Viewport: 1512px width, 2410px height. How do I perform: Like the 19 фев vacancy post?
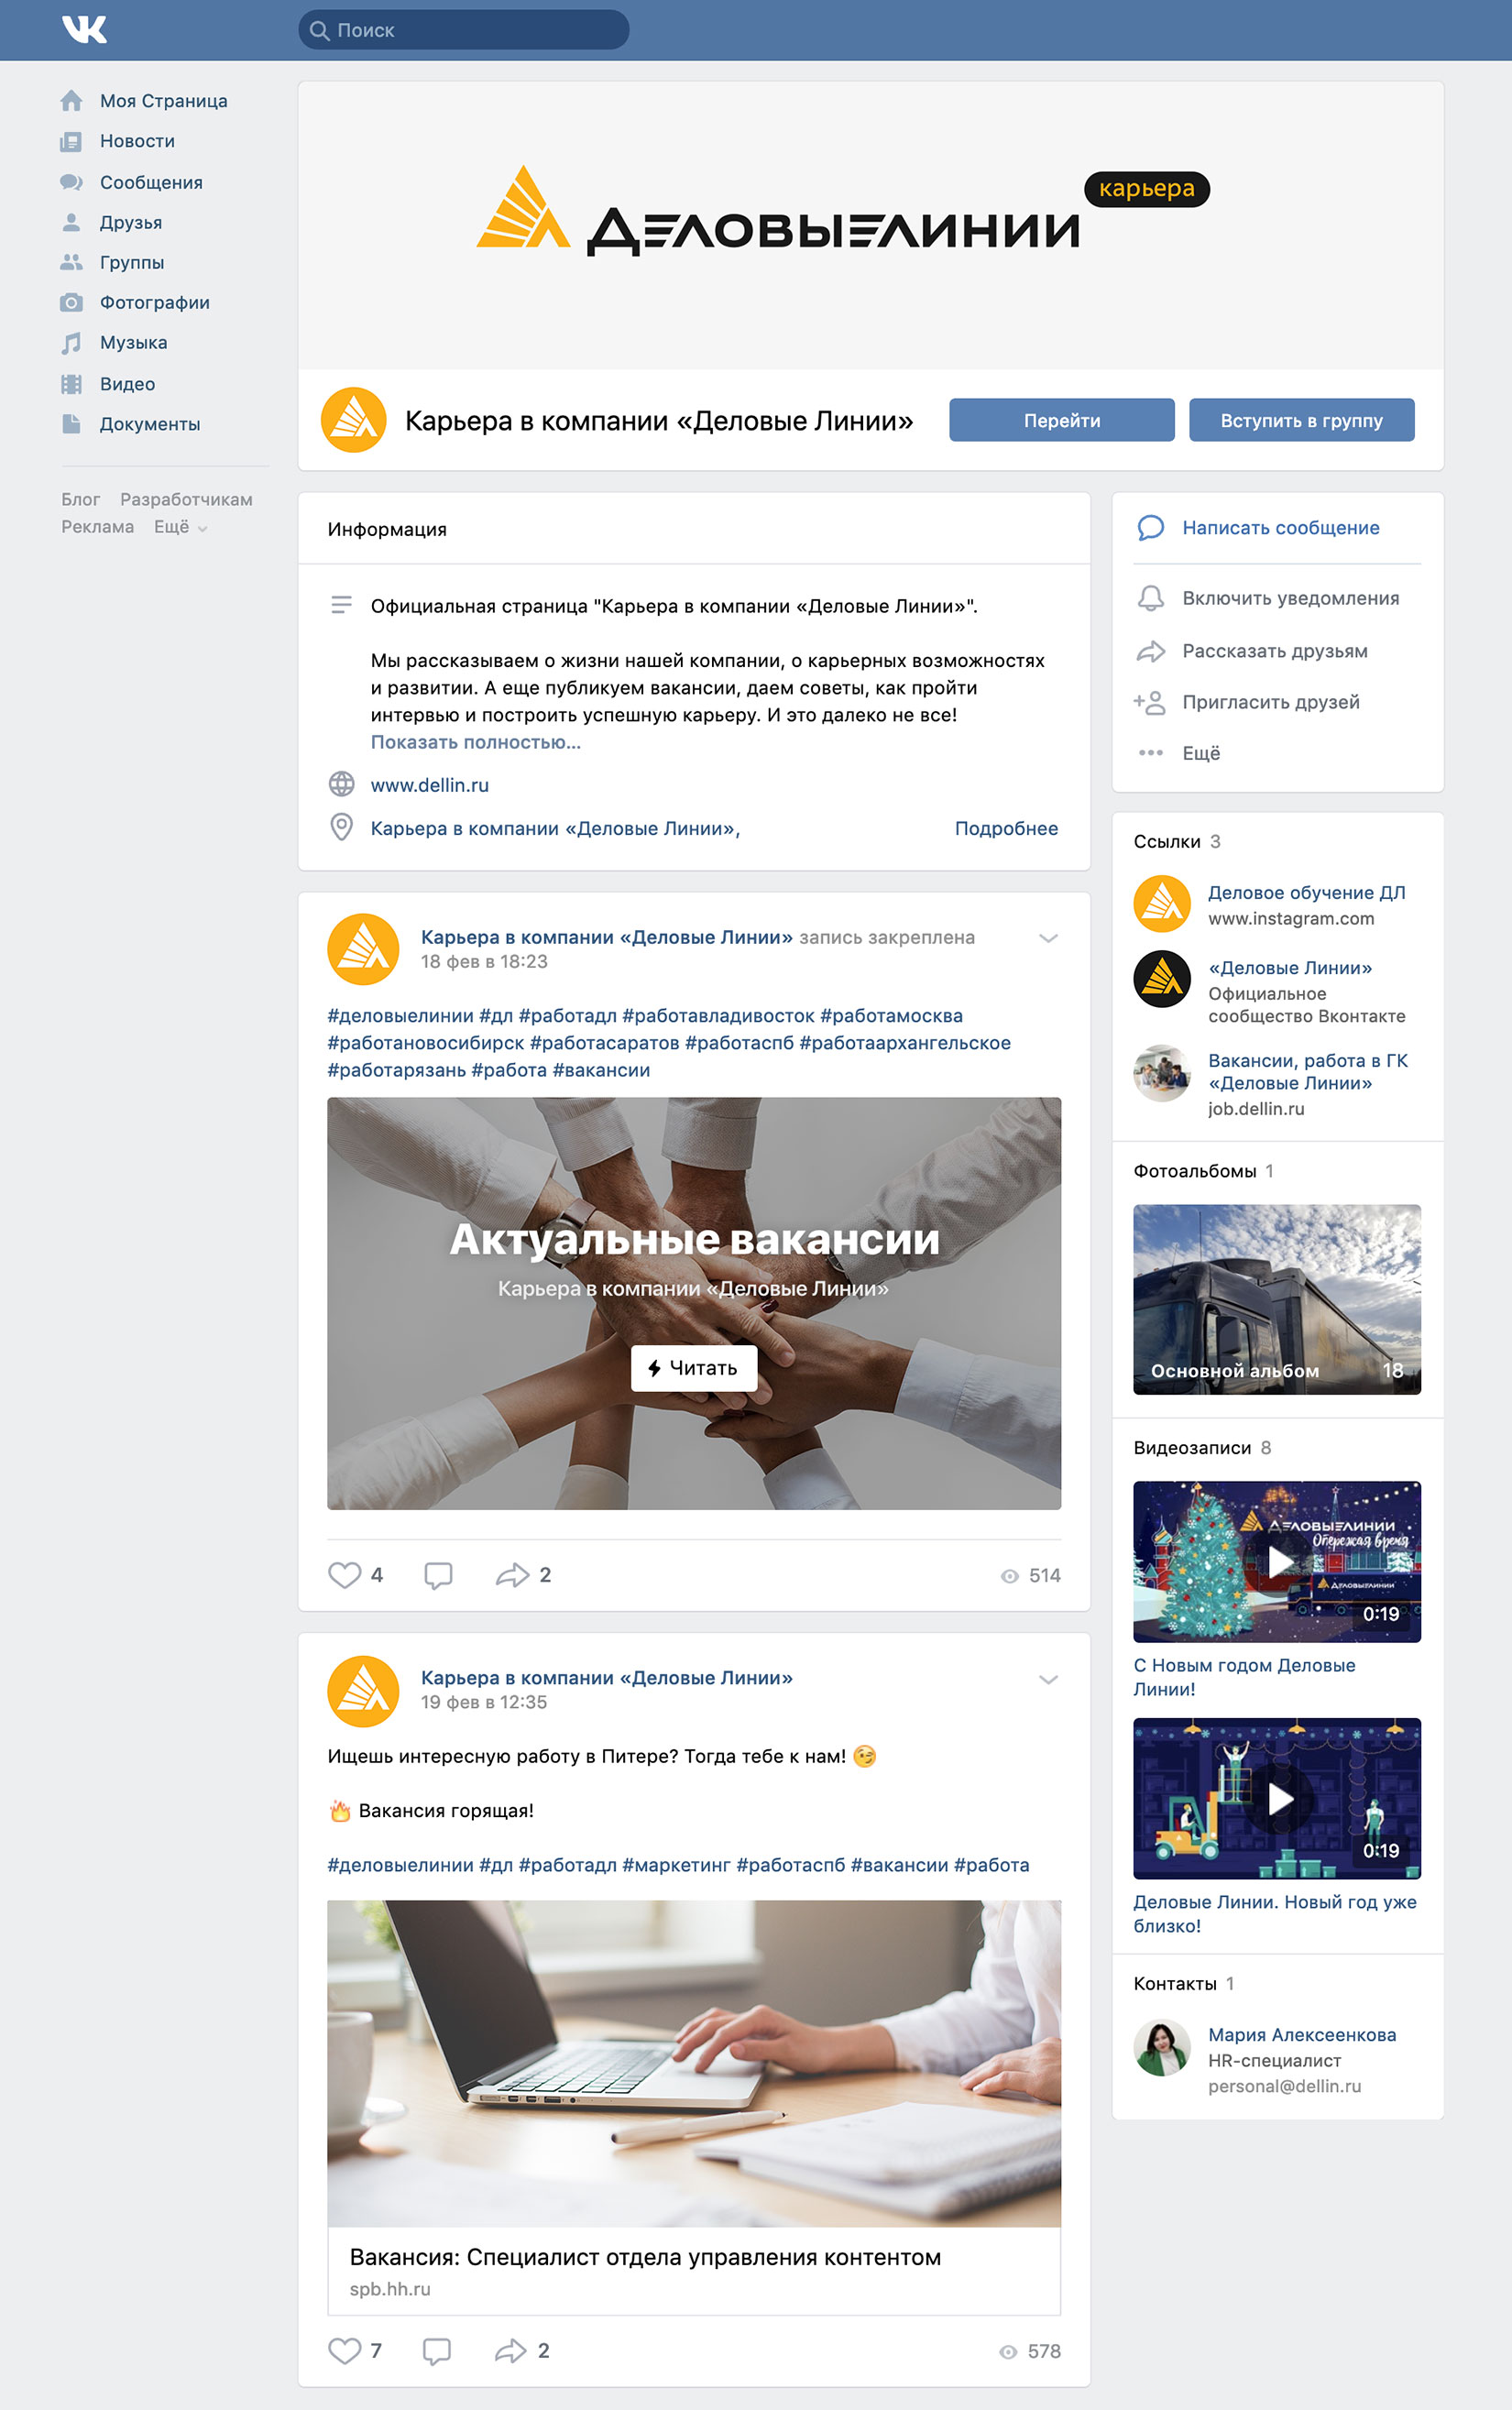344,2351
